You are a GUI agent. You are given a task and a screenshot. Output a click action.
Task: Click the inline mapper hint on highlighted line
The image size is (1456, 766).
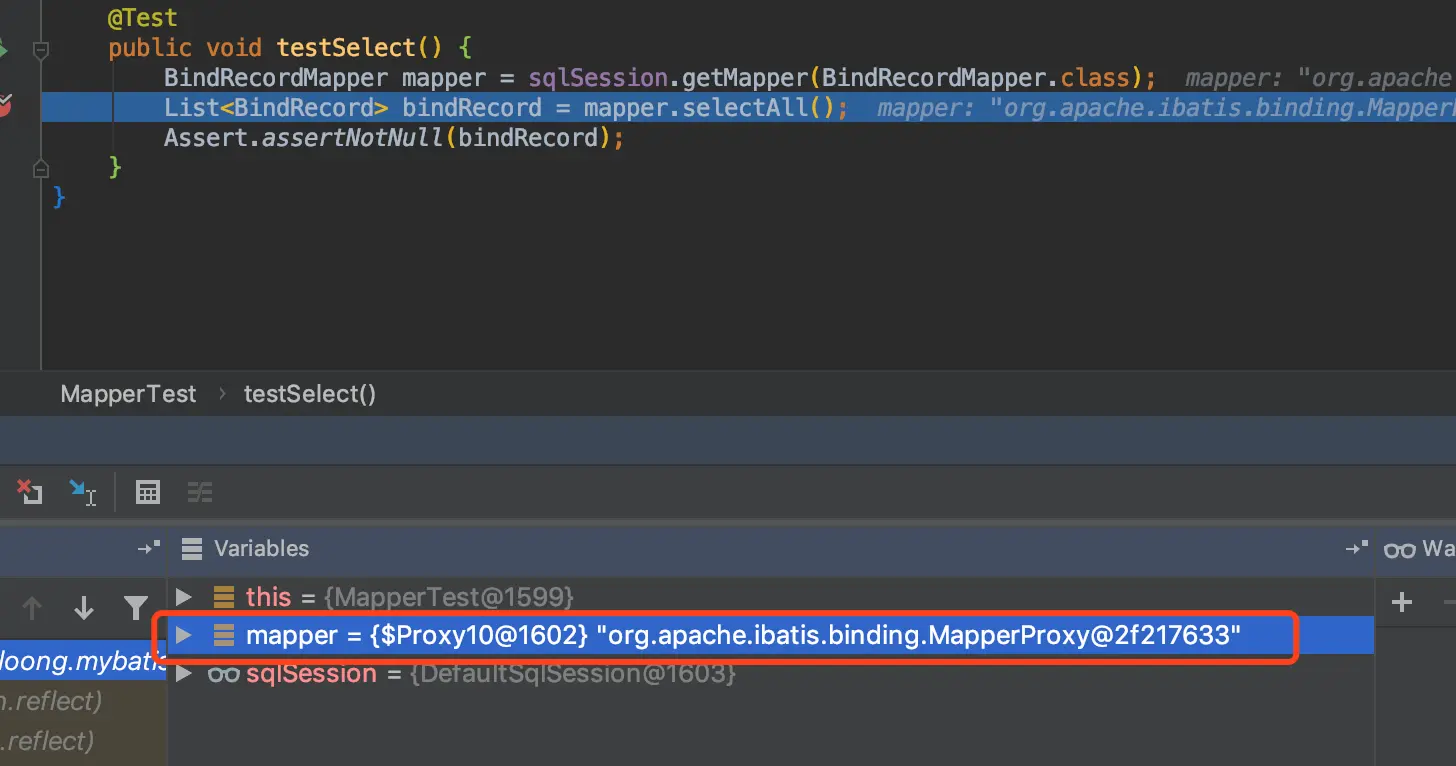pyautogui.click(x=1166, y=108)
